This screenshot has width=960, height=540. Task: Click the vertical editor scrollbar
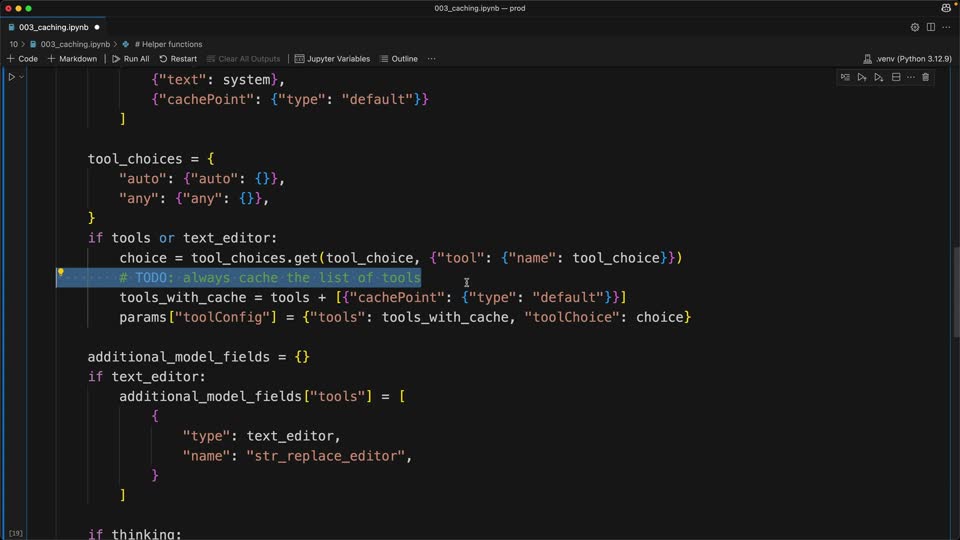(x=956, y=291)
